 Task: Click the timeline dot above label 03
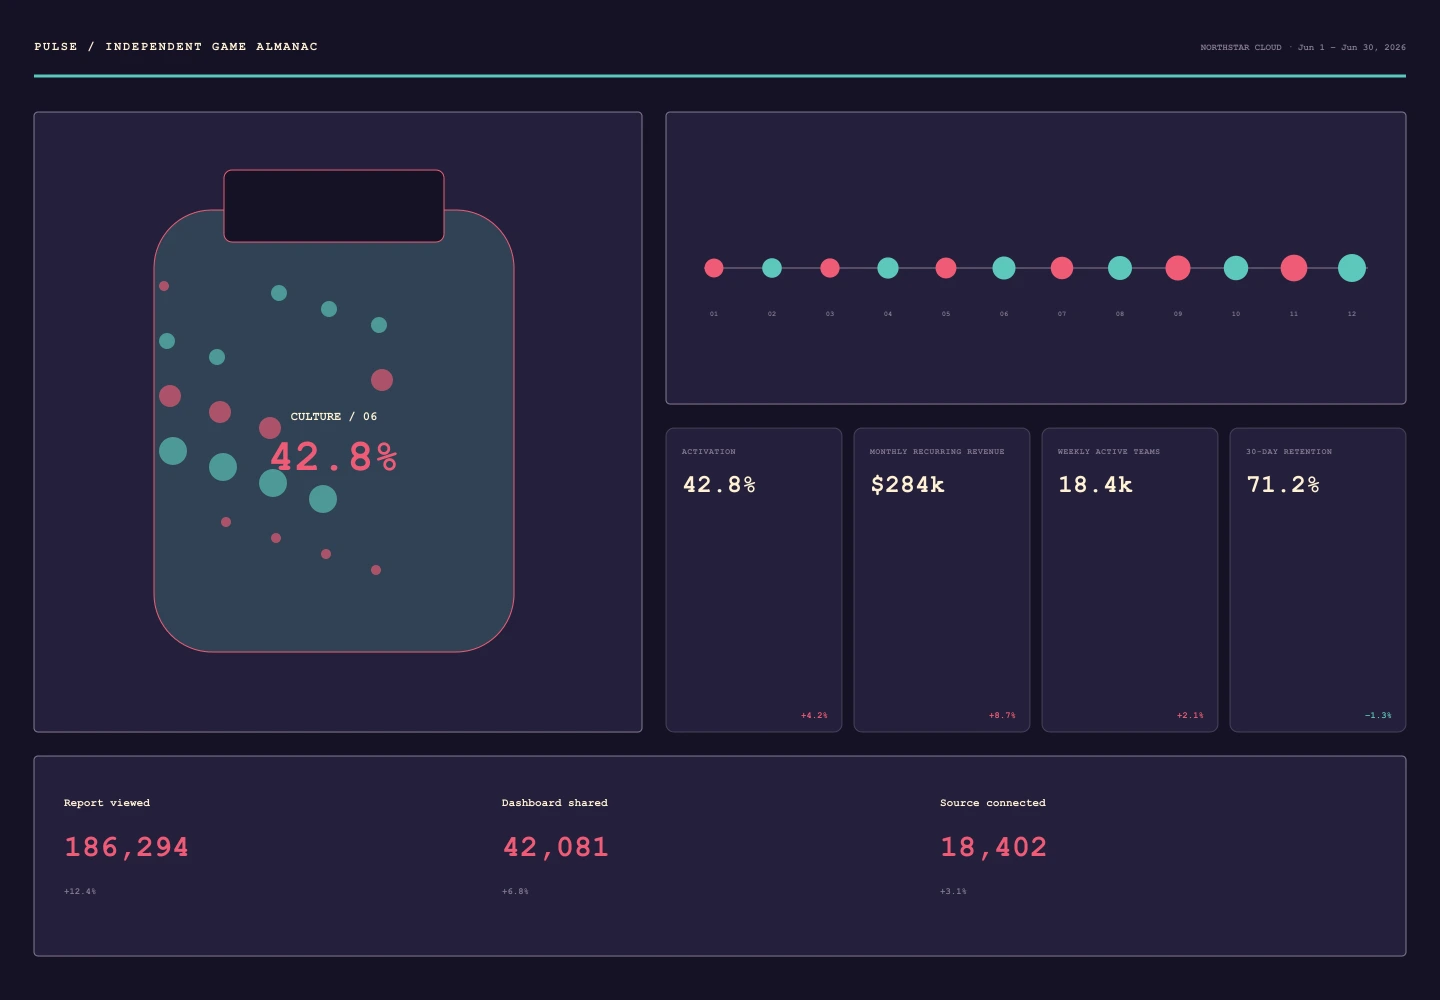[830, 268]
